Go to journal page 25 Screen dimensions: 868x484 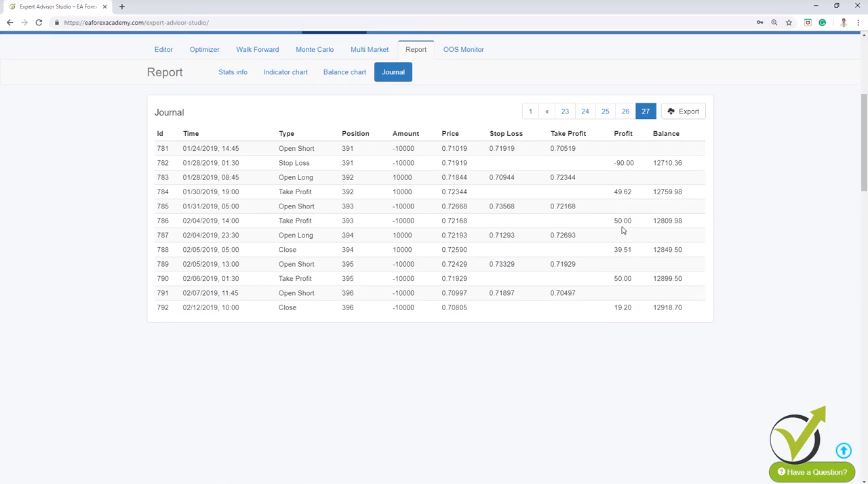point(605,111)
